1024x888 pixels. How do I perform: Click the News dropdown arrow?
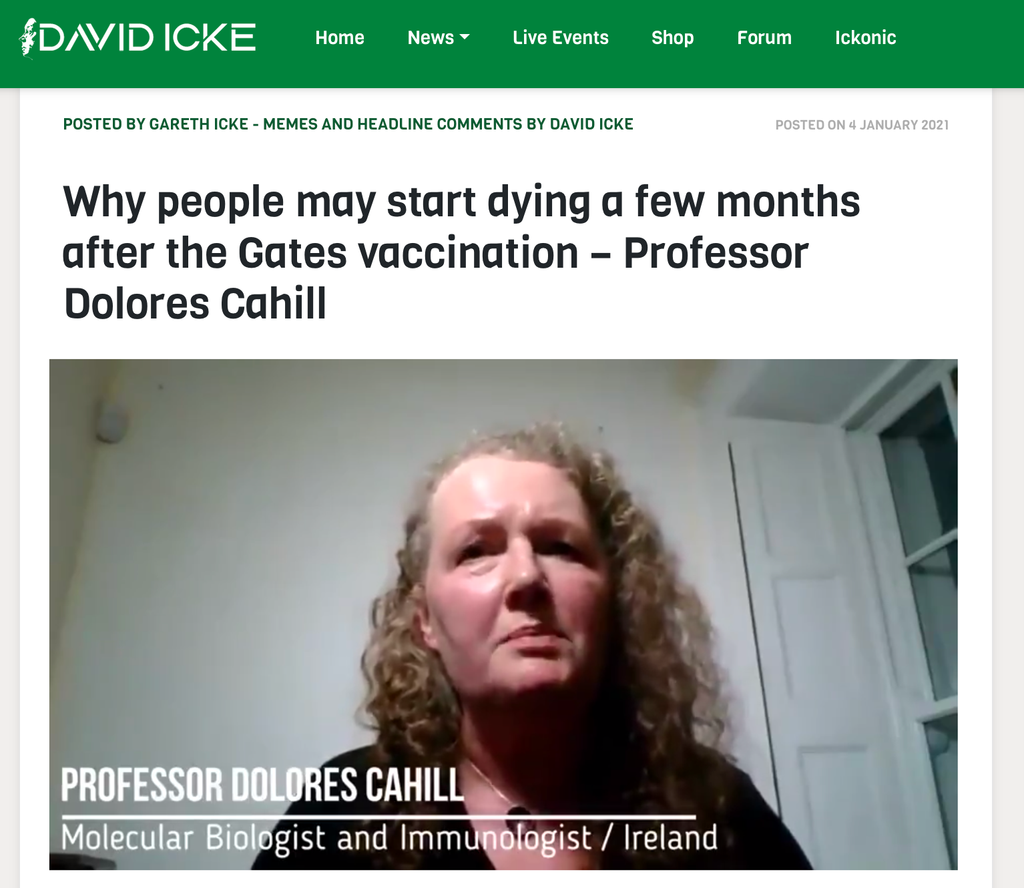pos(465,38)
